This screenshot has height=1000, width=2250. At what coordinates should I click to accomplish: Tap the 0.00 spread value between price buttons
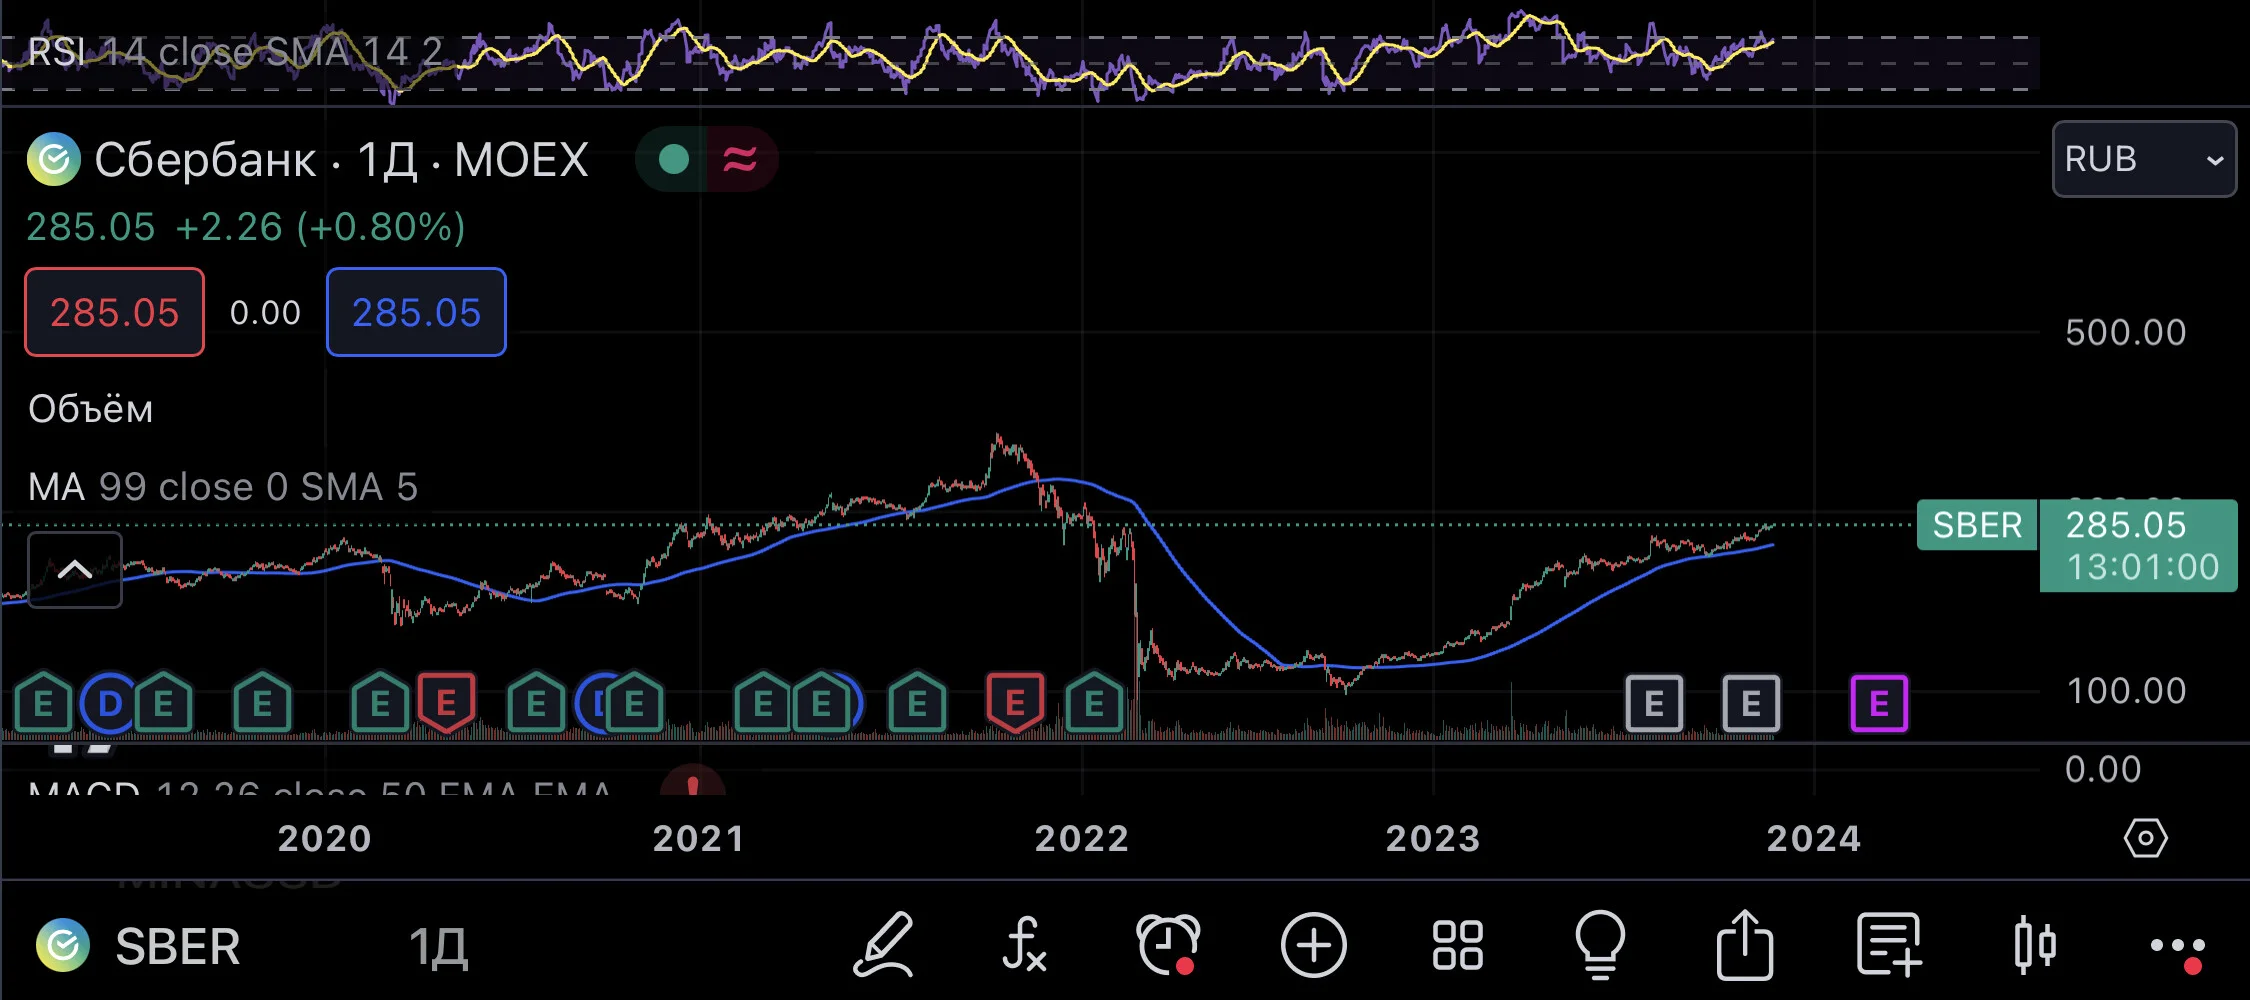(265, 313)
